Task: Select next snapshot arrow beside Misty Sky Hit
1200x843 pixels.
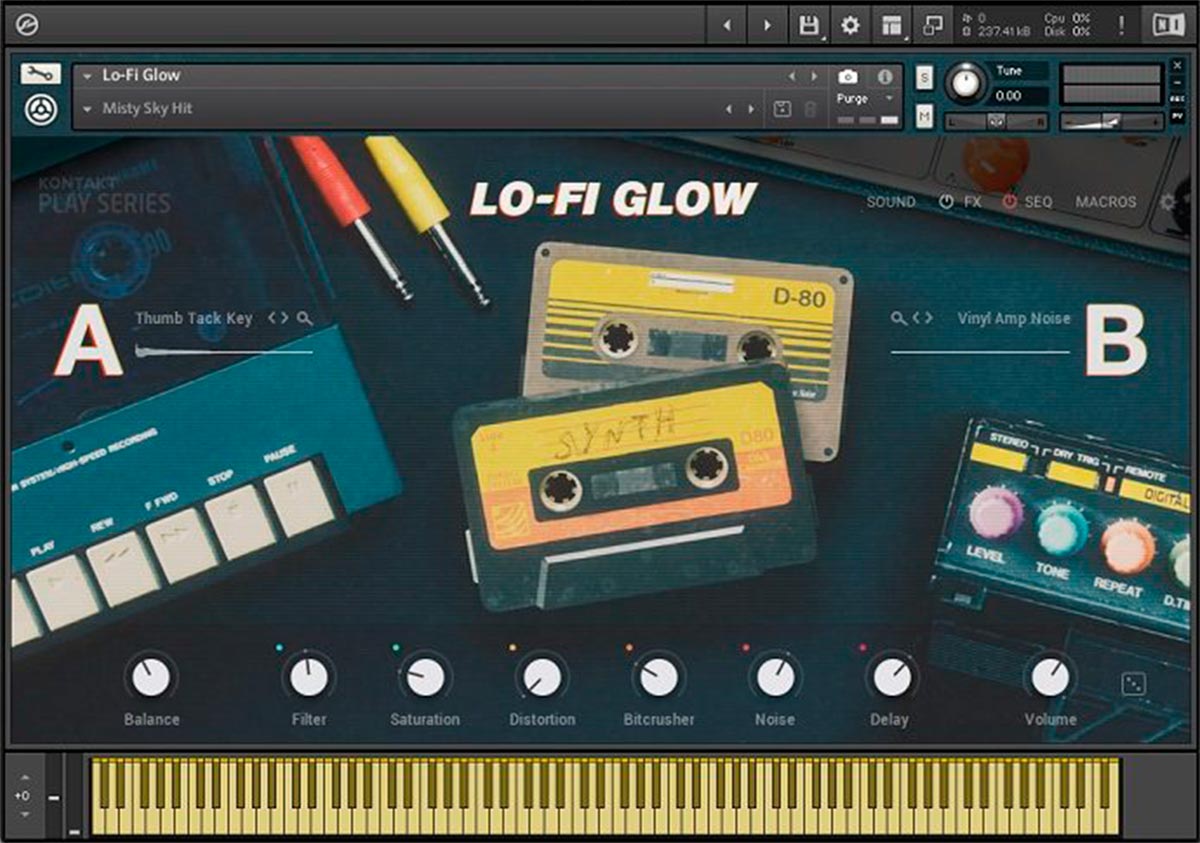Action: (x=751, y=109)
